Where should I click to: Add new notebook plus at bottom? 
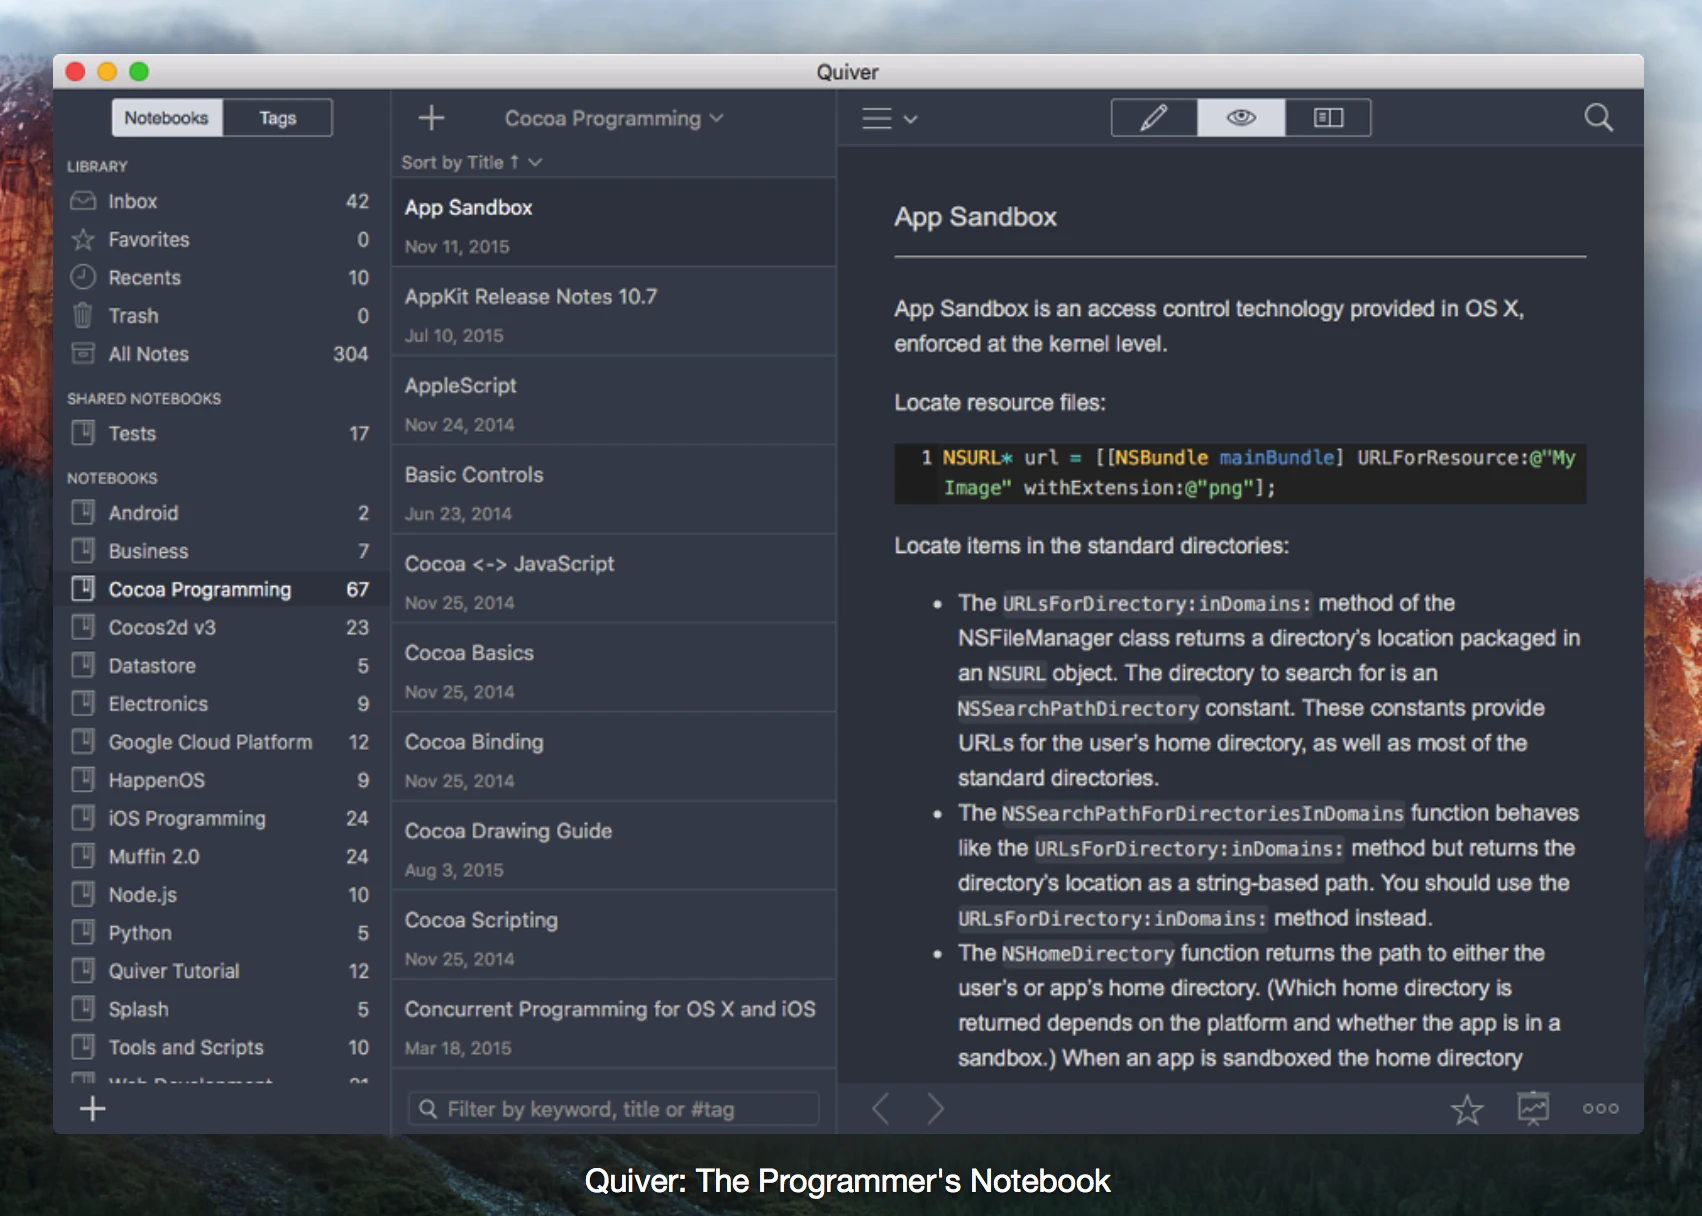tap(92, 1108)
